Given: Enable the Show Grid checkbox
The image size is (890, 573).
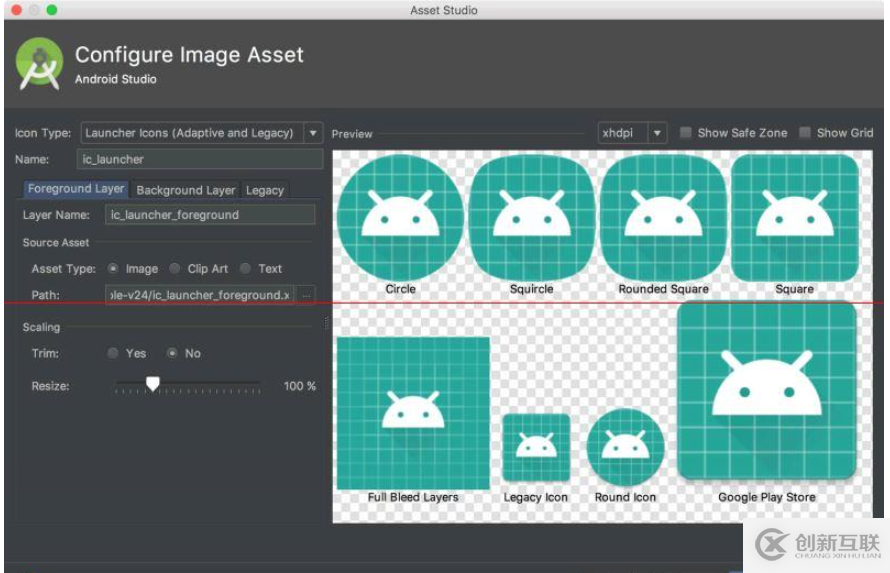Looking at the screenshot, I should [x=804, y=133].
